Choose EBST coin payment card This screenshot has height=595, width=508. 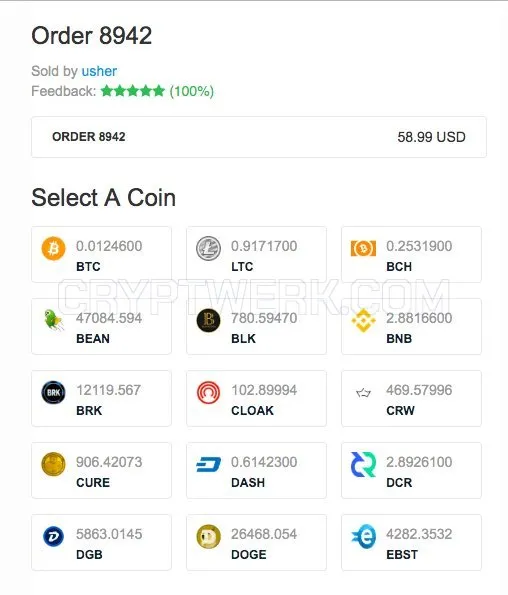pyautogui.click(x=411, y=543)
